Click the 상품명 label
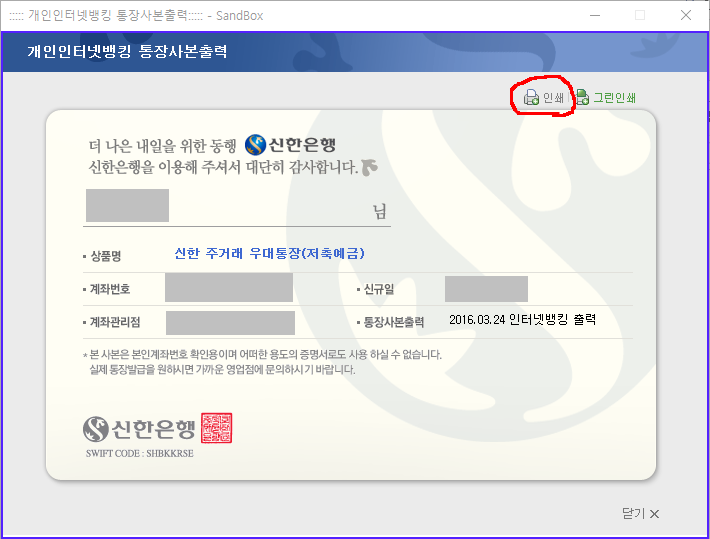Screen dimensions: 710x539 [x=106, y=256]
